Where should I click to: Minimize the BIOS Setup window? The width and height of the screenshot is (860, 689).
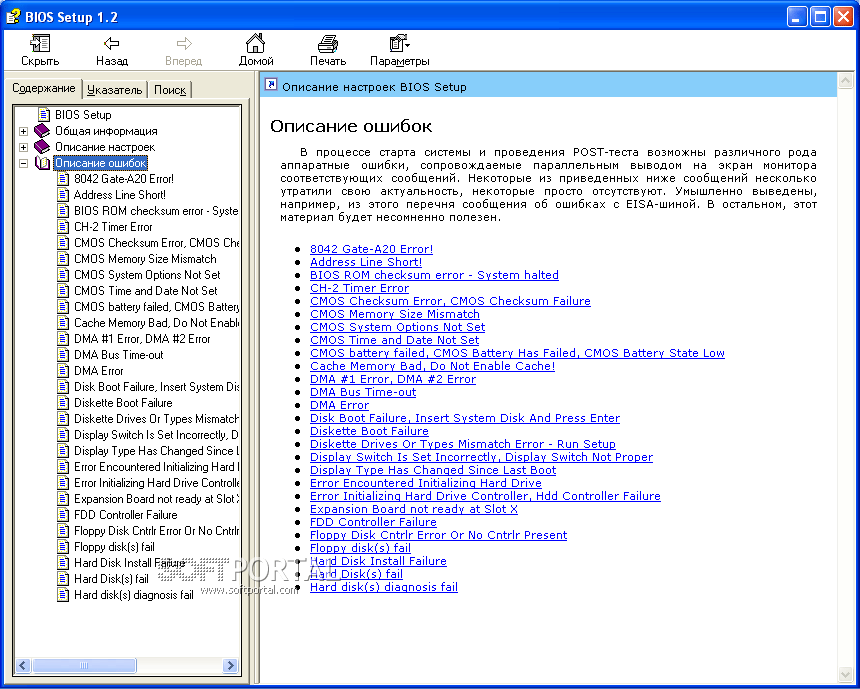point(797,17)
